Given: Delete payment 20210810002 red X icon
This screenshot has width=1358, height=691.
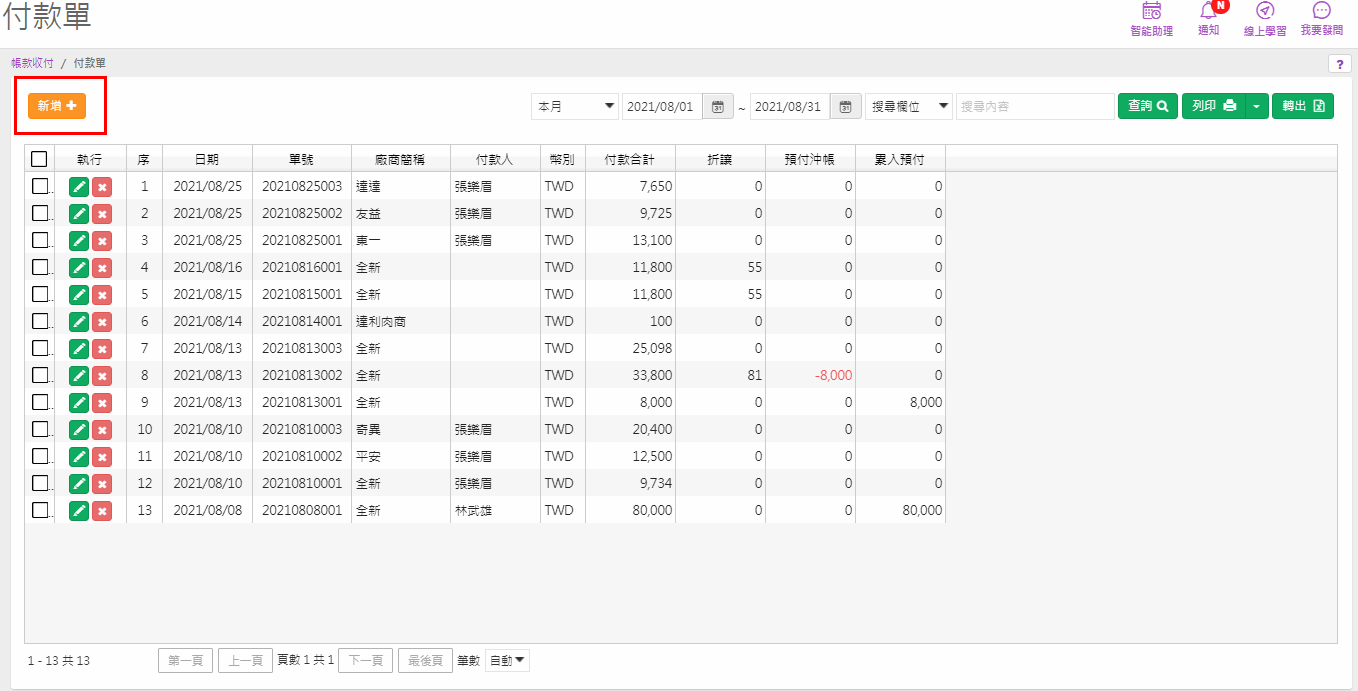Looking at the screenshot, I should pyautogui.click(x=102, y=457).
